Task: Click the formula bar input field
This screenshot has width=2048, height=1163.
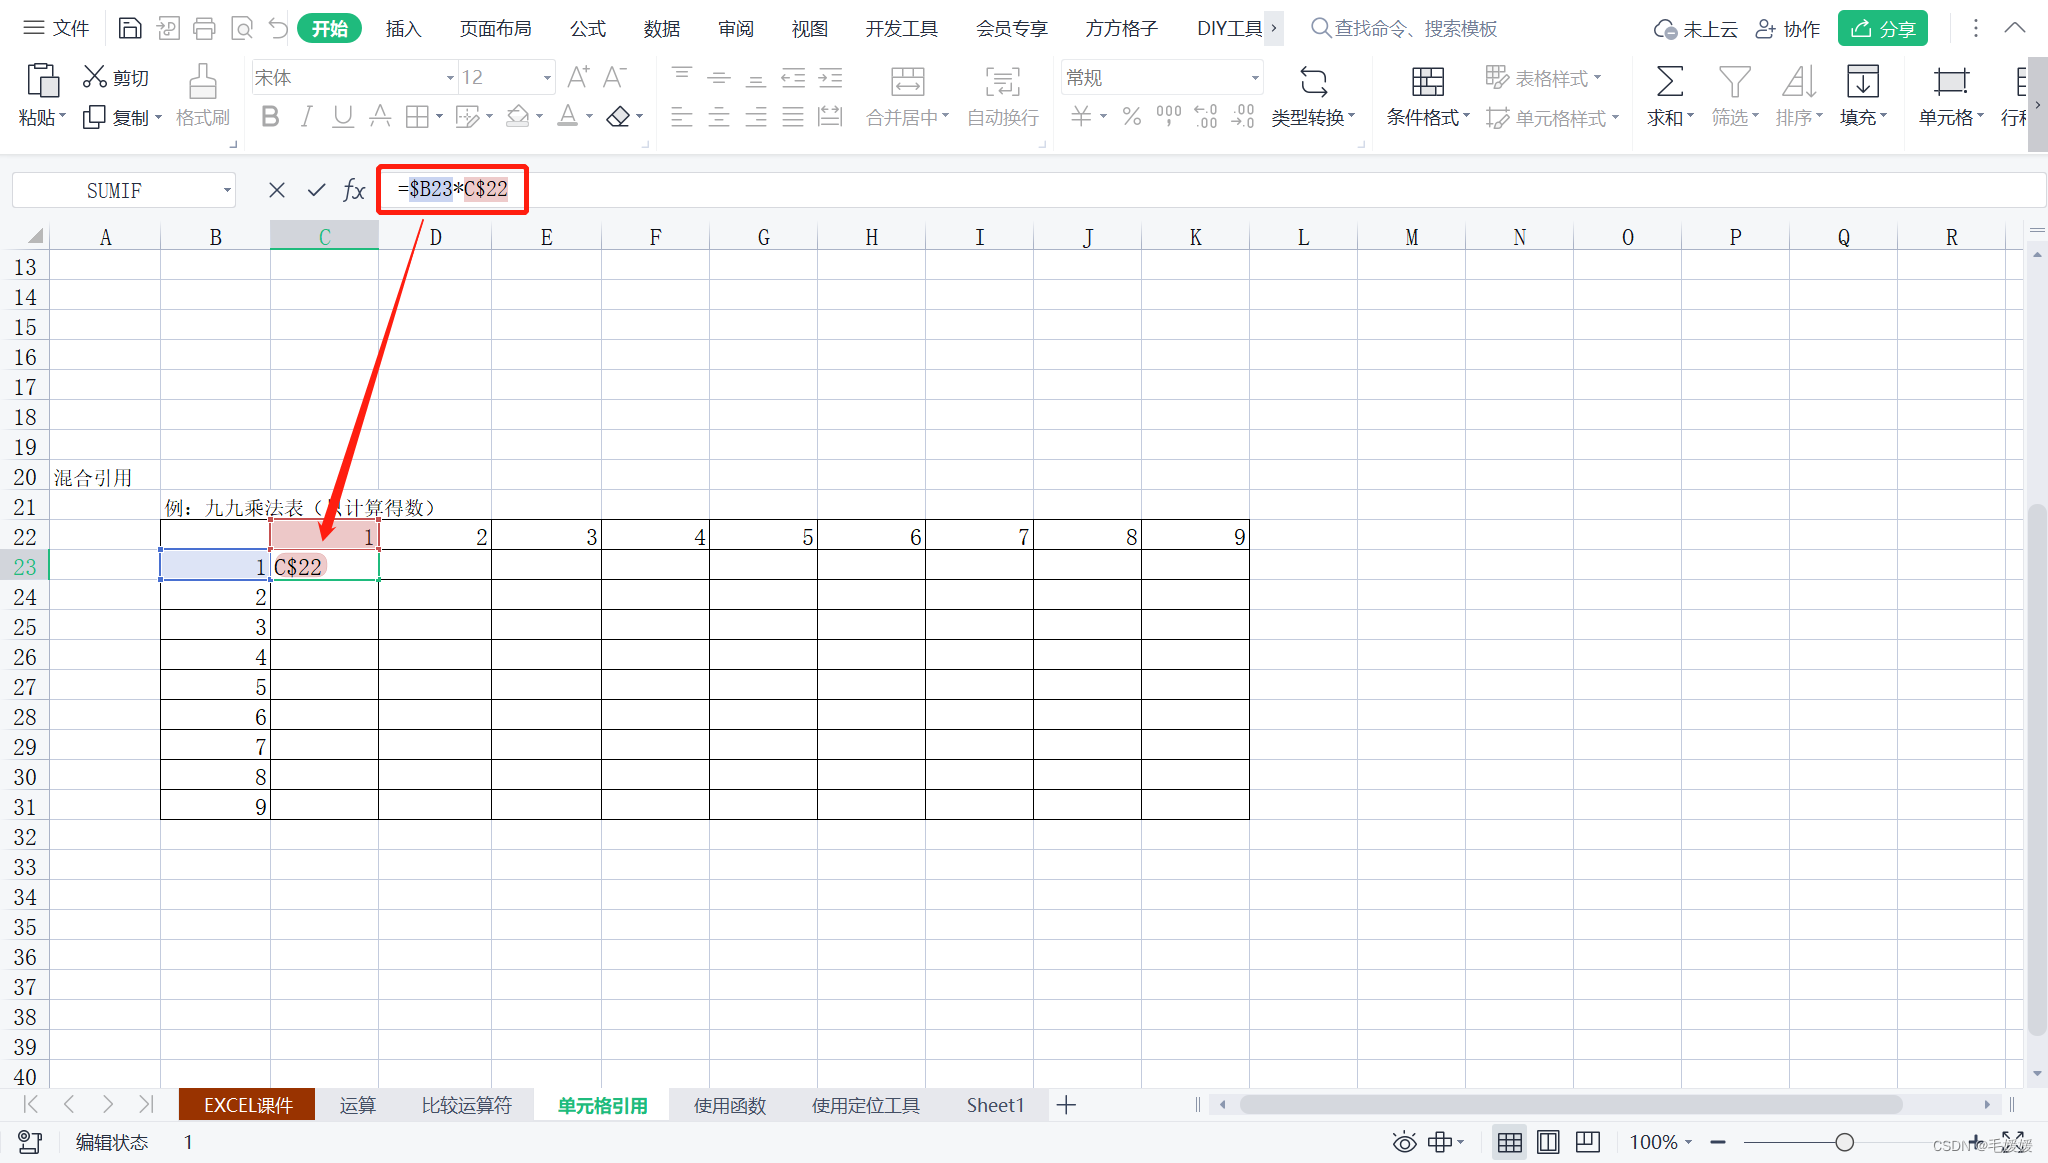Action: pos(1212,190)
